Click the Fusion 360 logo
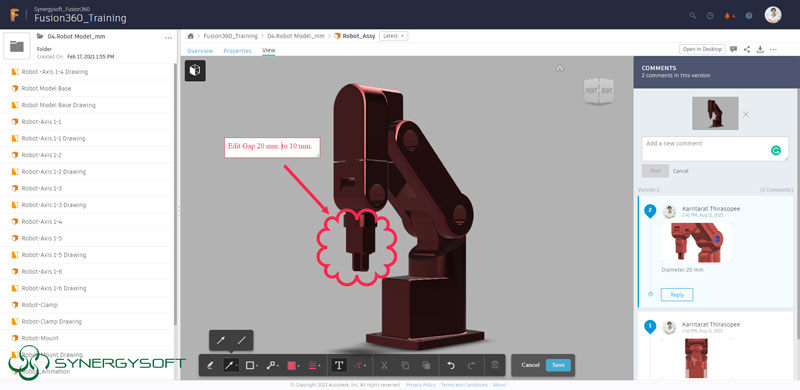800x390 pixels. point(15,15)
